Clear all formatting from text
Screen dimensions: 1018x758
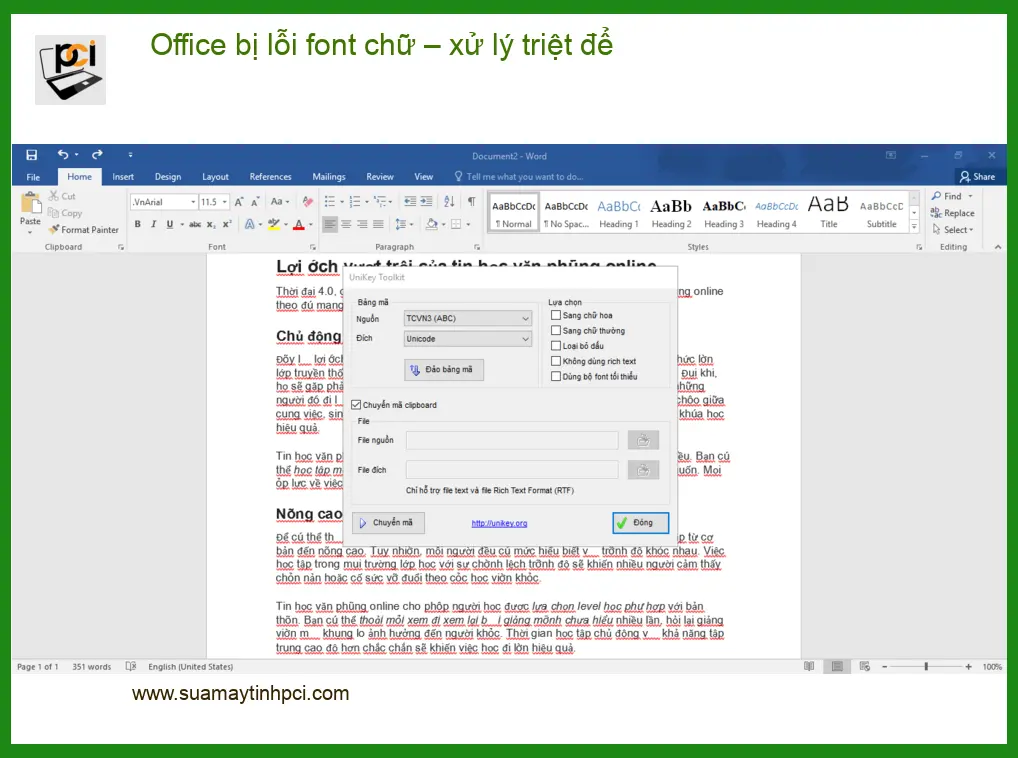click(x=308, y=202)
